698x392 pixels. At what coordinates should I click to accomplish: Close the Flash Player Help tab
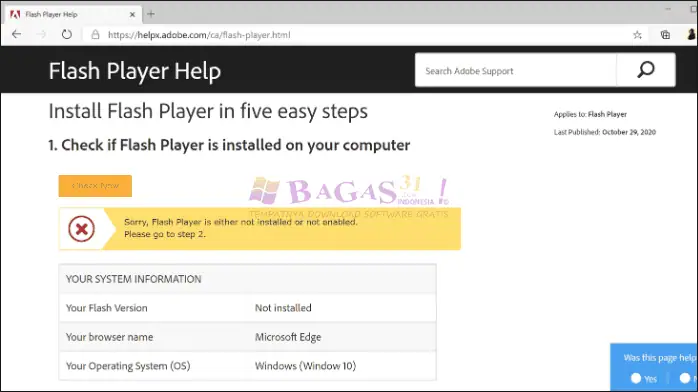(132, 14)
